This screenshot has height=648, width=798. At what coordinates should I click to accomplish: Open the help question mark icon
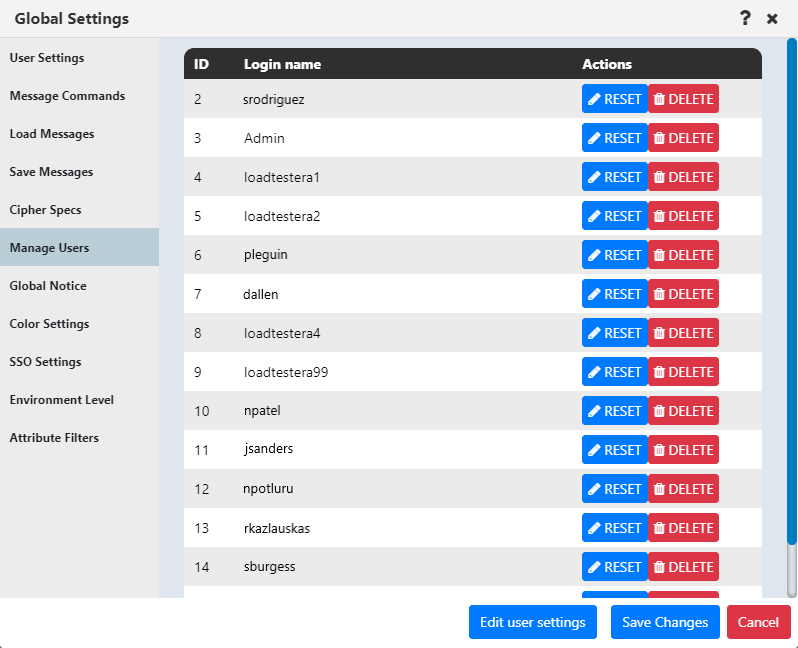coord(745,18)
